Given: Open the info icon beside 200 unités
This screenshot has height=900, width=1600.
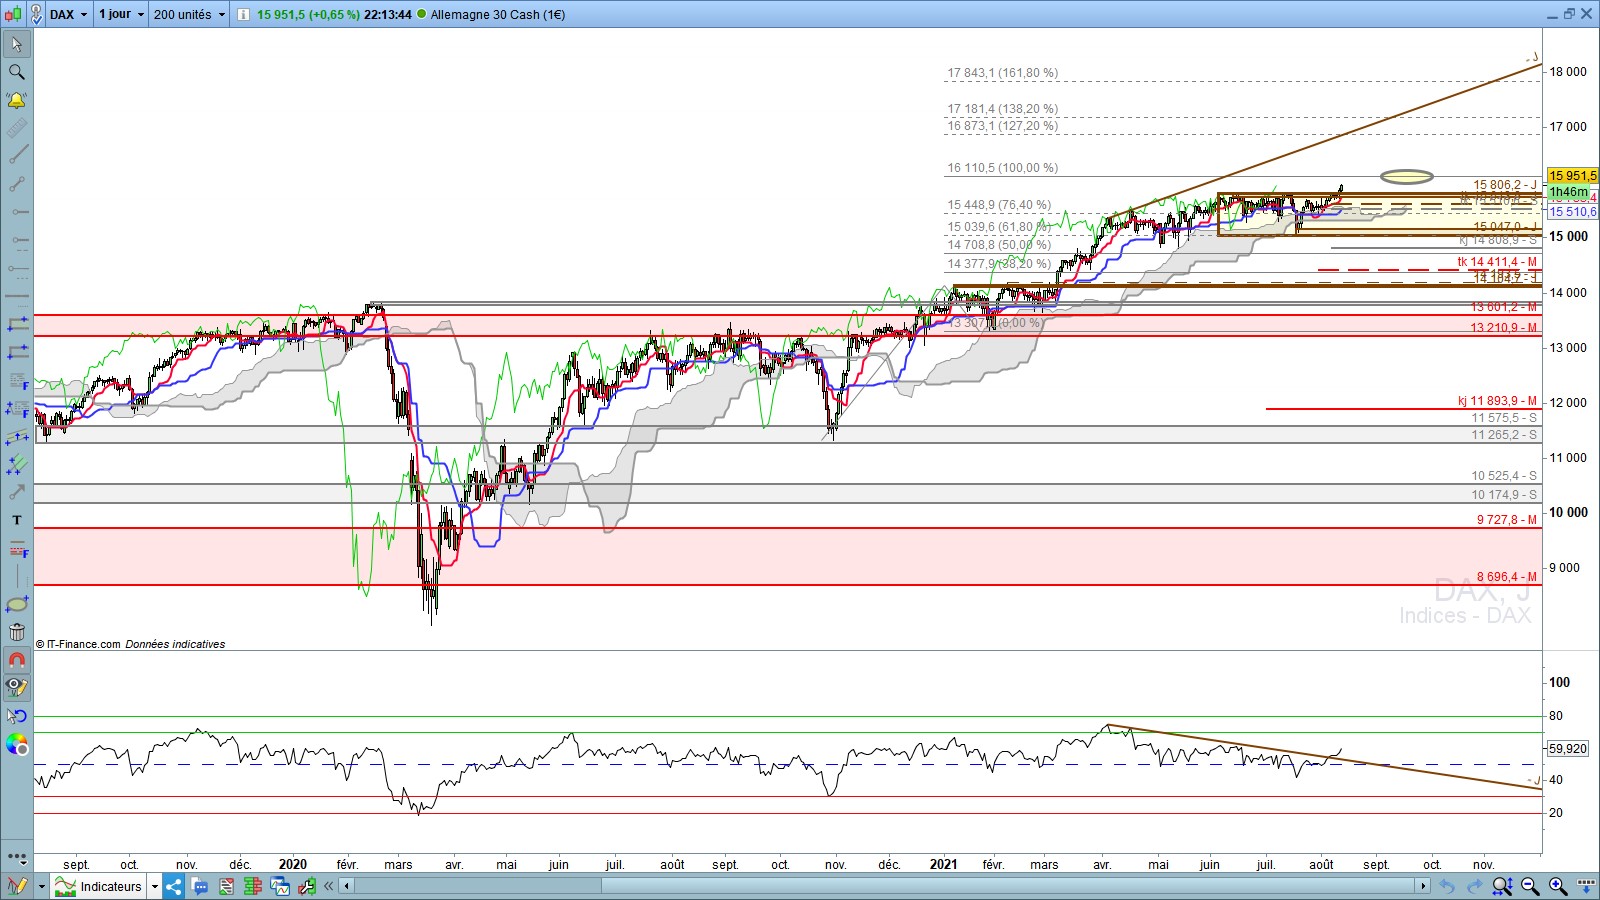Looking at the screenshot, I should coord(243,14).
